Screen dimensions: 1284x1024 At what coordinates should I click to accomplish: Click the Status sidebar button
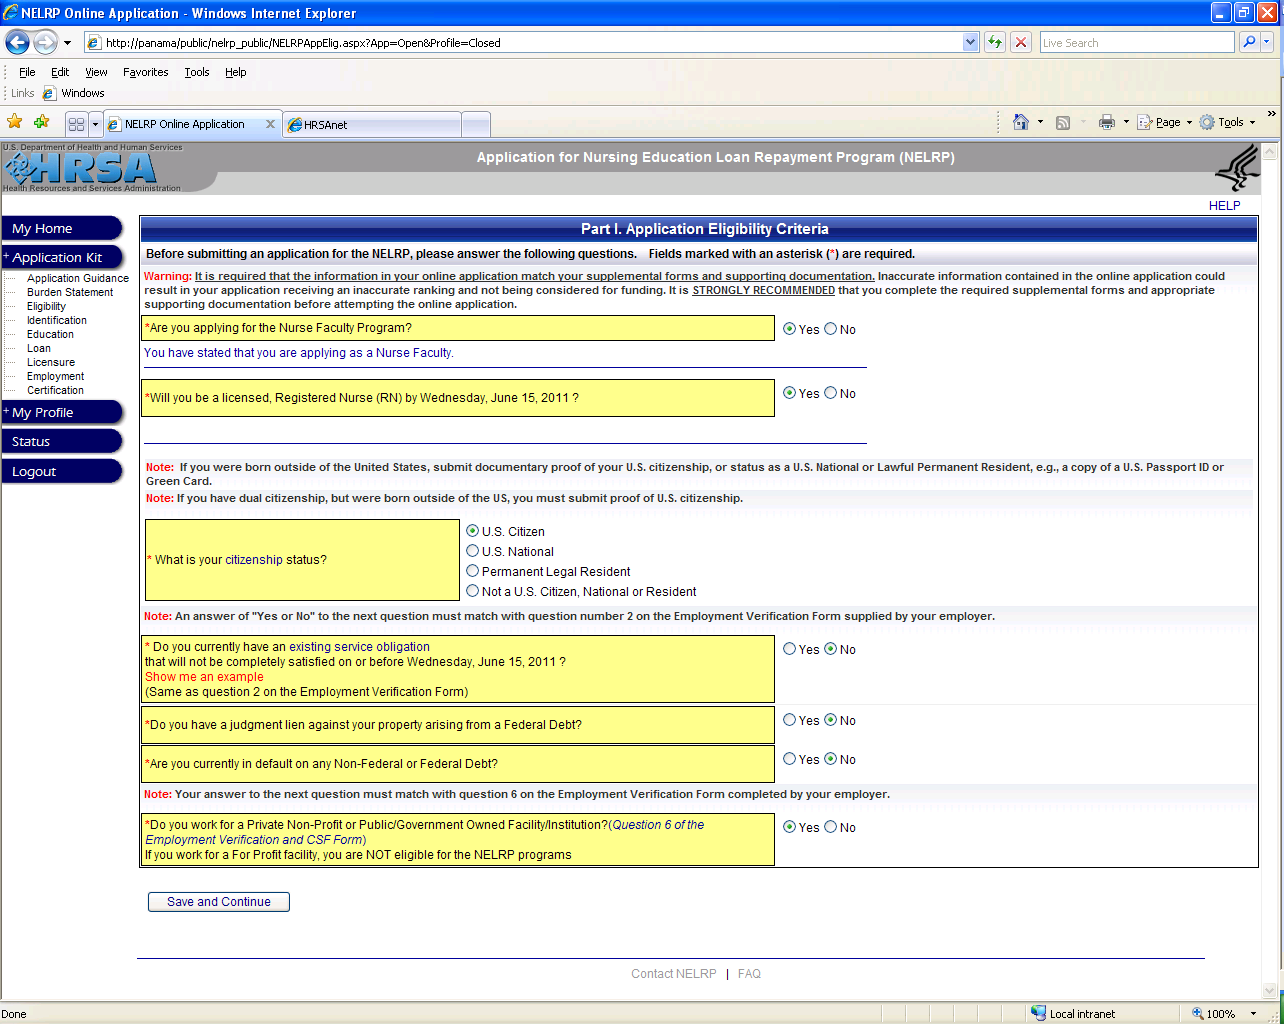coord(62,441)
